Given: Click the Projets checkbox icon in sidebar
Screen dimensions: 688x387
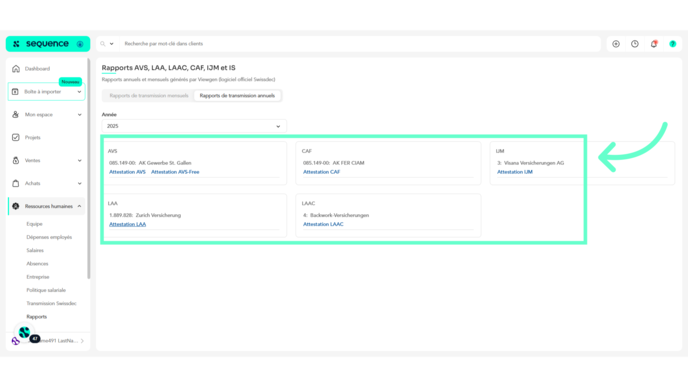Looking at the screenshot, I should click(x=16, y=137).
